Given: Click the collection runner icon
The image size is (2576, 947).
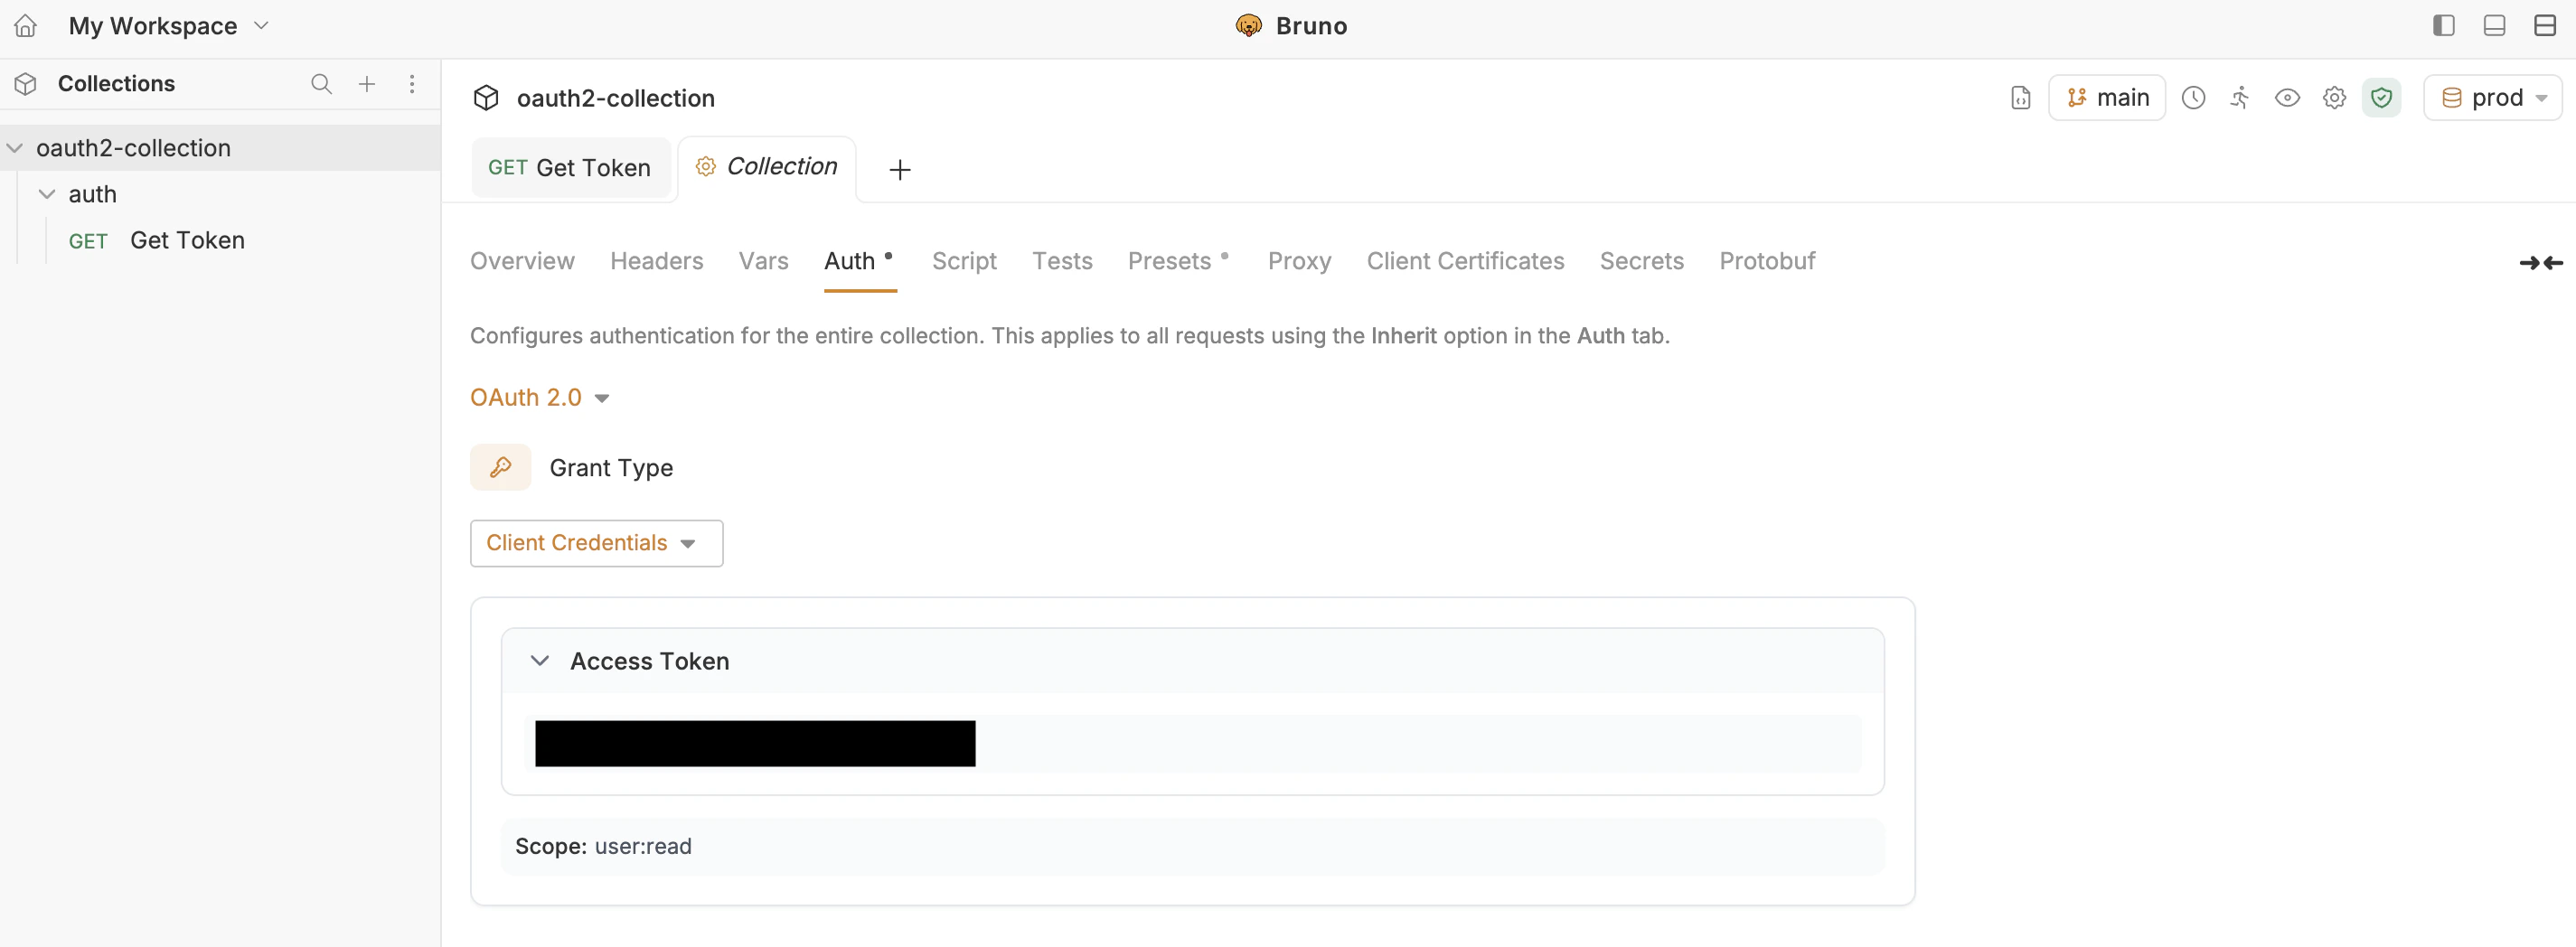Looking at the screenshot, I should tap(2241, 97).
